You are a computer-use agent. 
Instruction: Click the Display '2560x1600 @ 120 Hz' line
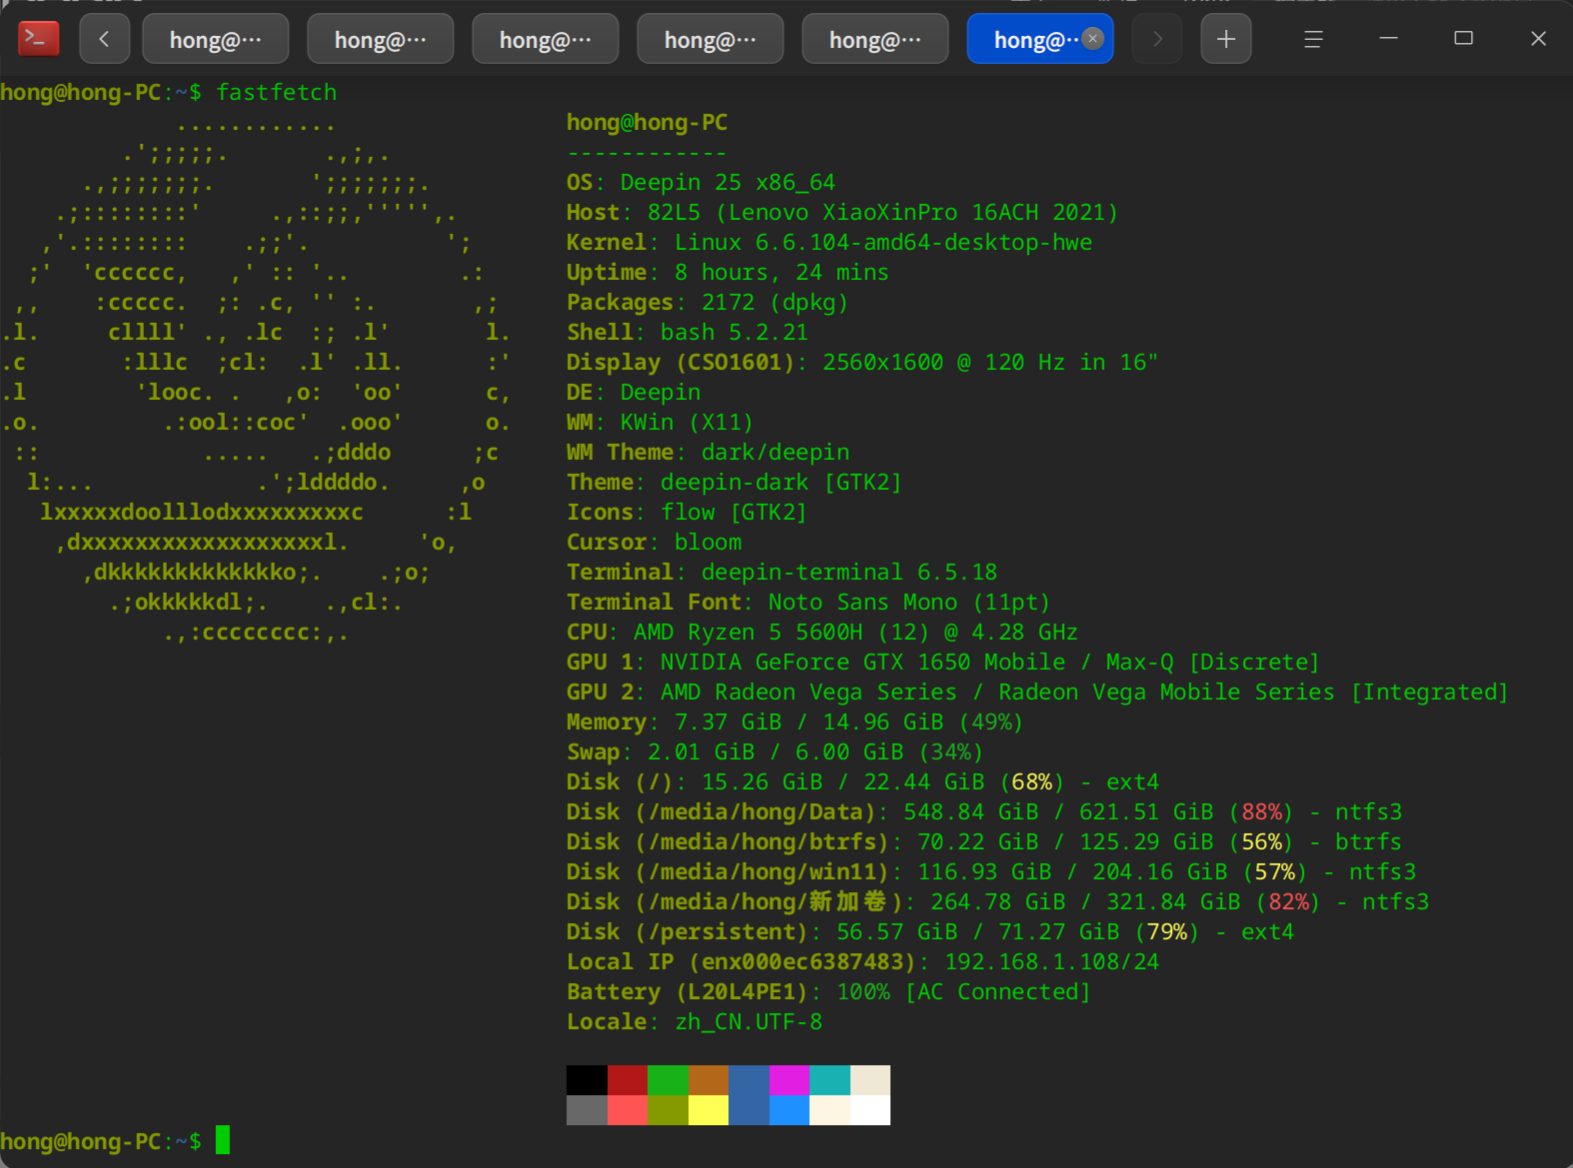pyautogui.click(x=862, y=362)
